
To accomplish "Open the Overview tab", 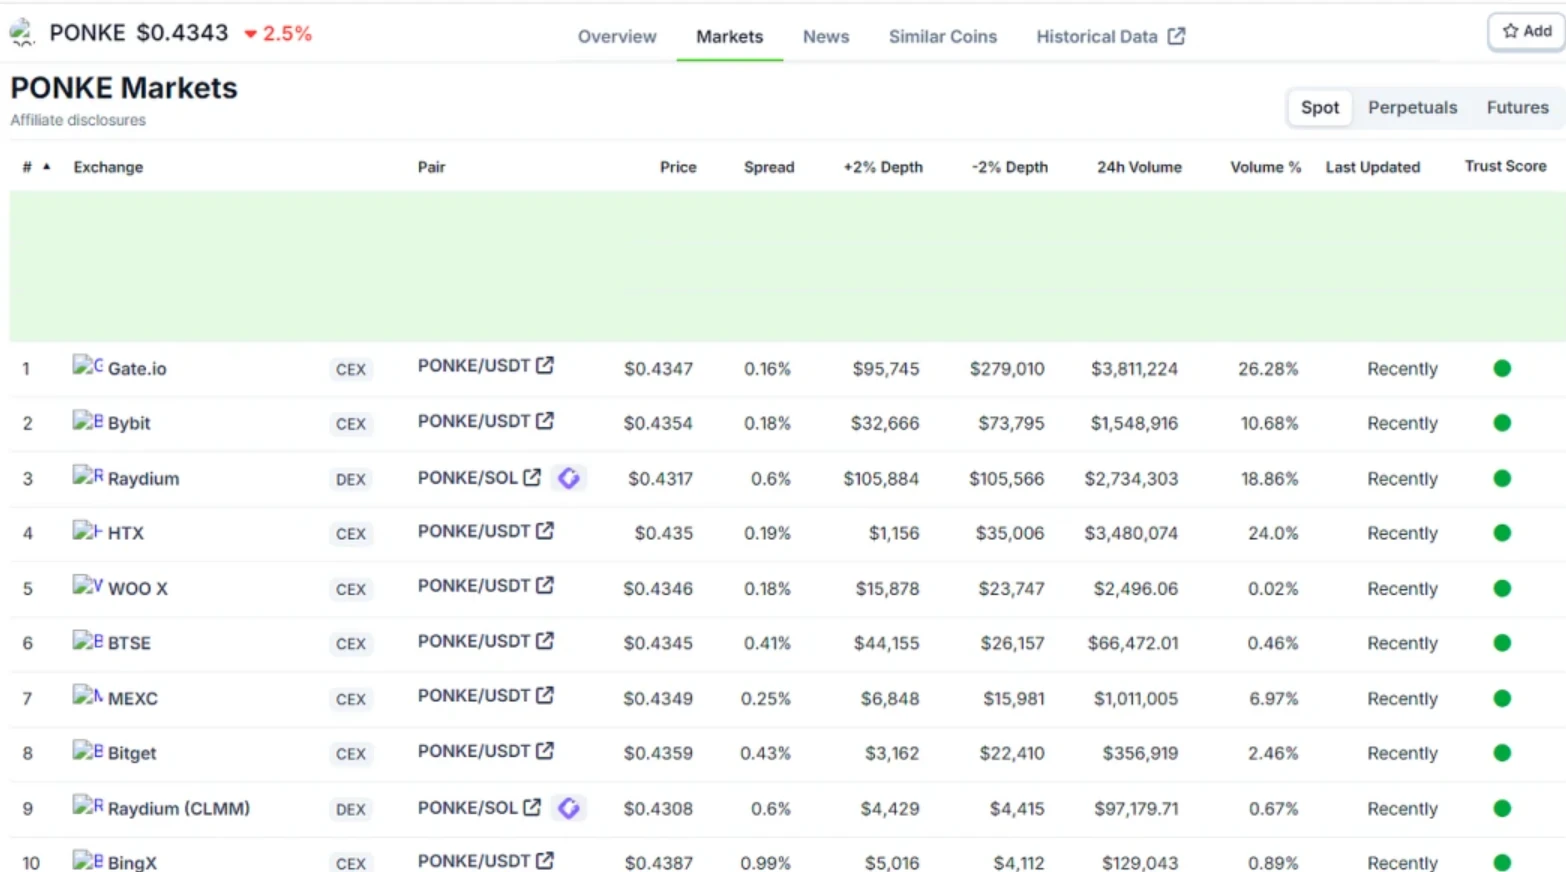I will 617,37.
